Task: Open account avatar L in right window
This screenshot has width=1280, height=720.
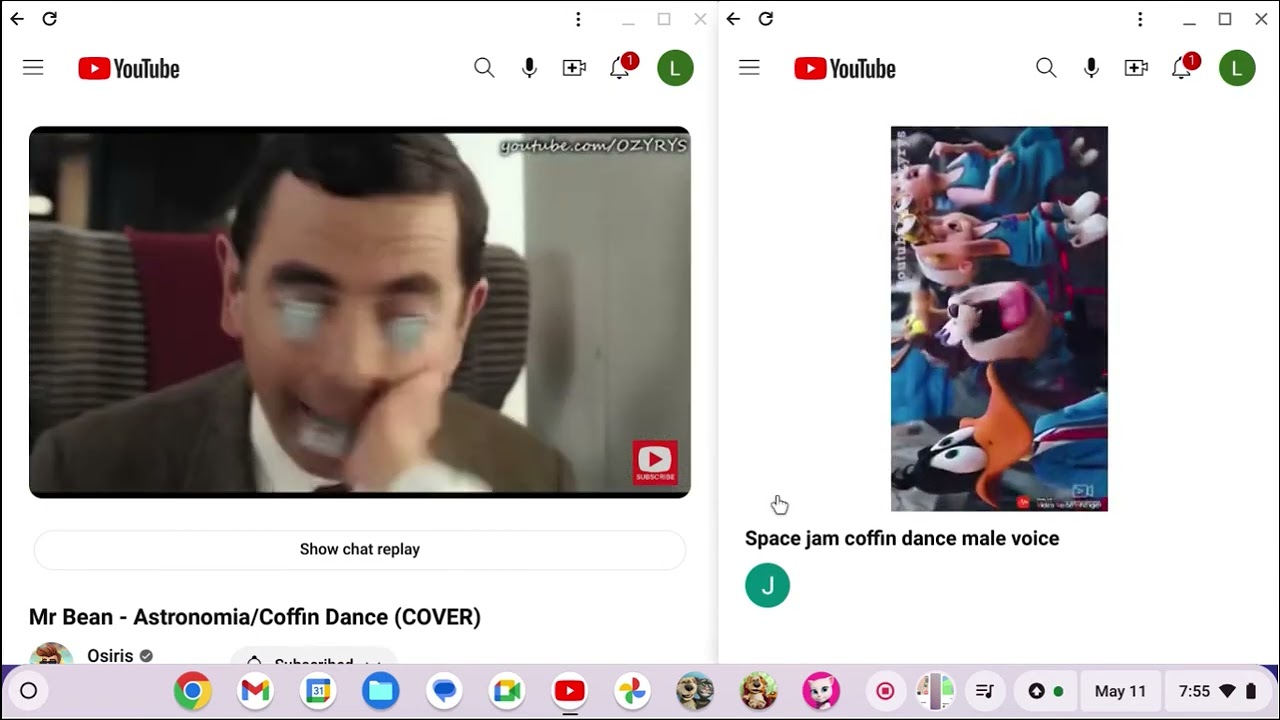Action: coord(1237,68)
